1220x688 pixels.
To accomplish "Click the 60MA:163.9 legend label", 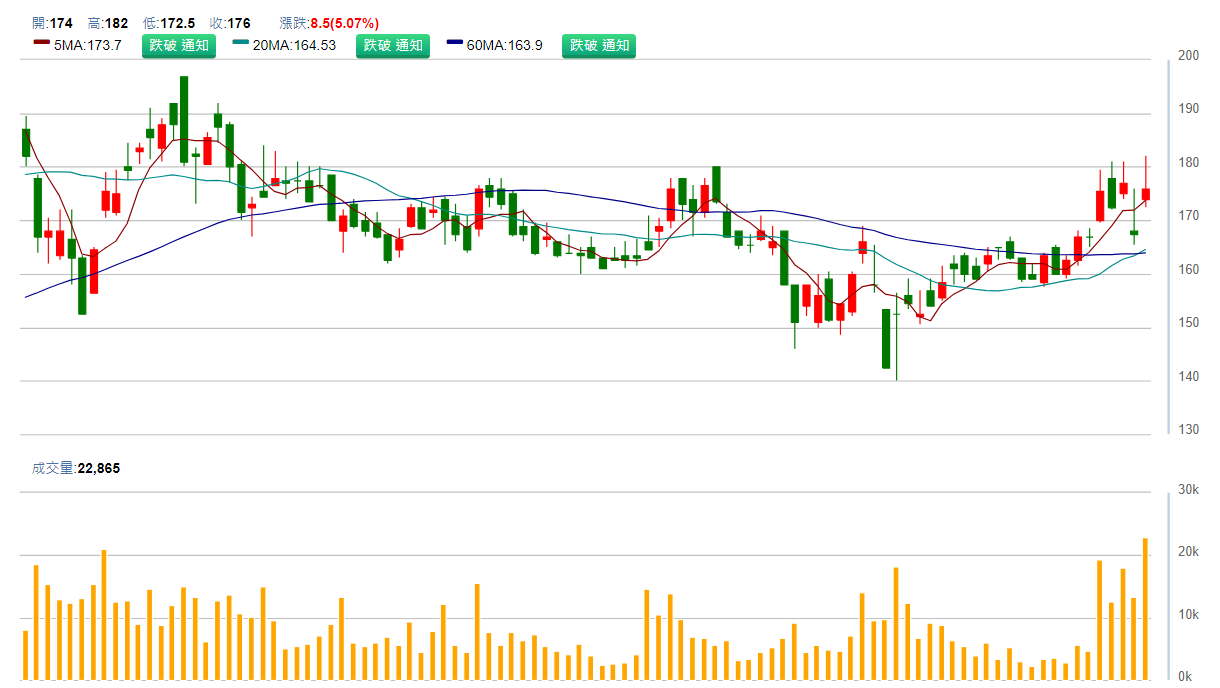I will [x=504, y=45].
